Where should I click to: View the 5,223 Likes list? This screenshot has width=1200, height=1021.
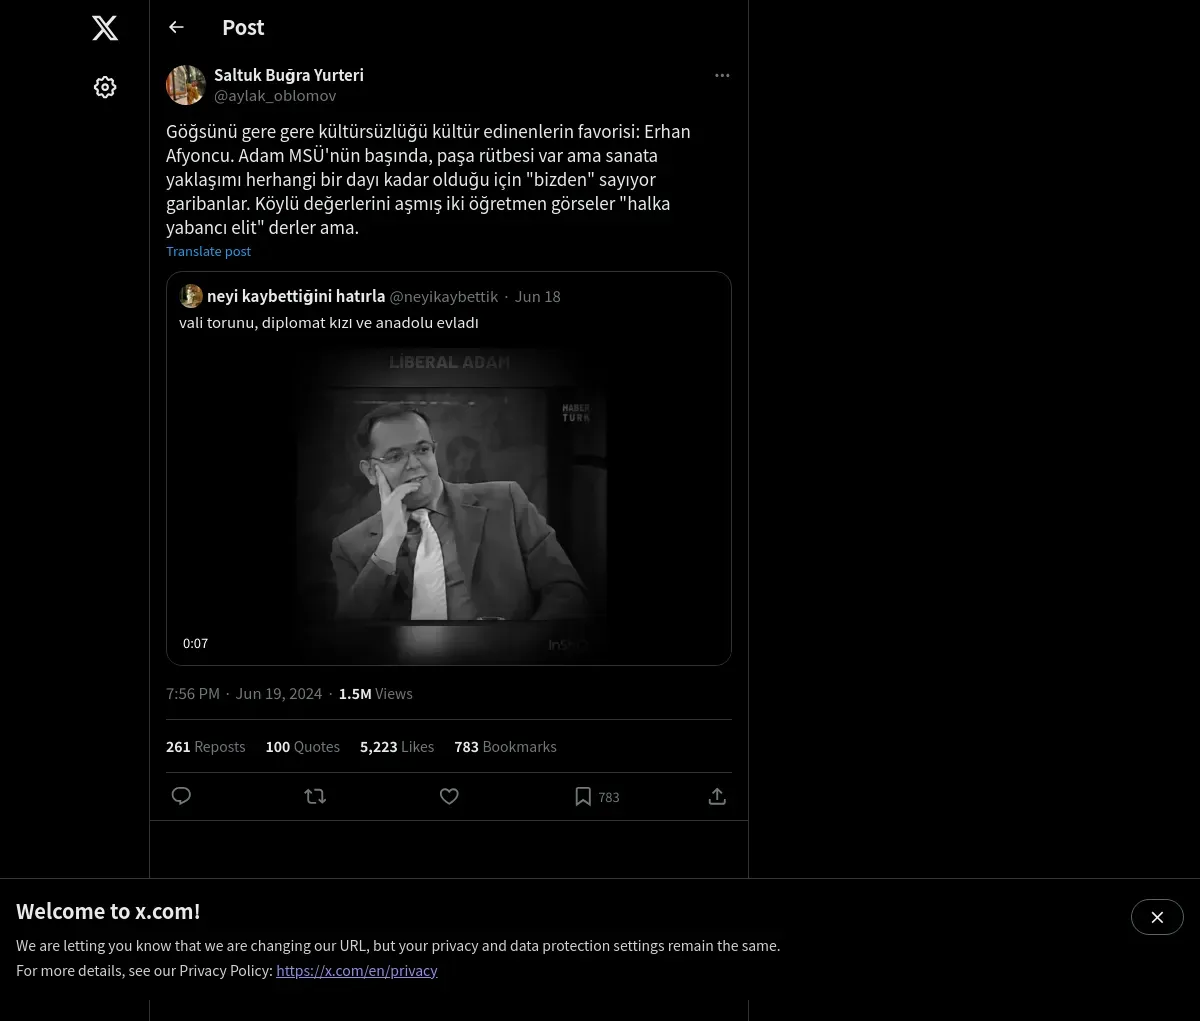point(396,747)
